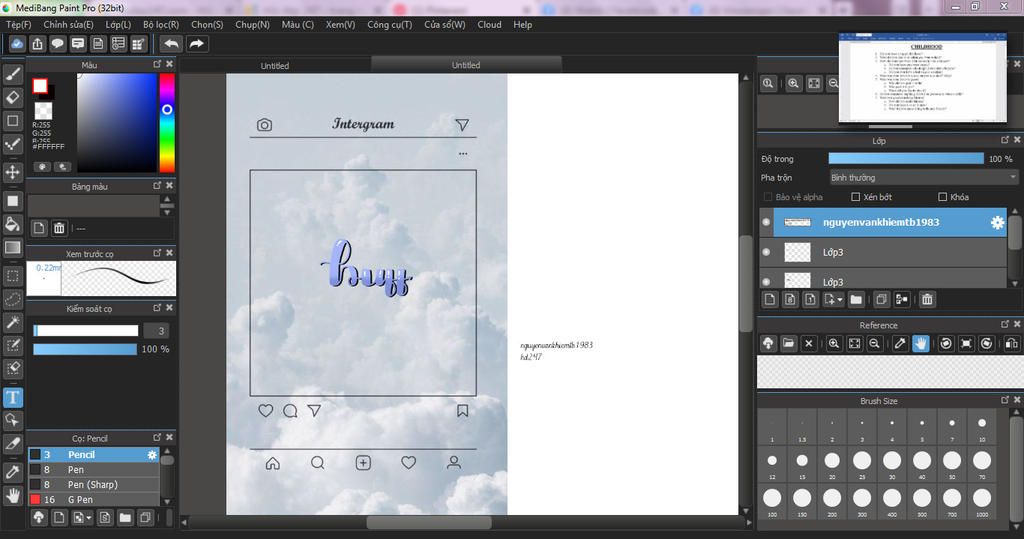Viewport: 1024px width, 539px height.
Task: Float the Brush Size panel
Action: tap(1005, 400)
